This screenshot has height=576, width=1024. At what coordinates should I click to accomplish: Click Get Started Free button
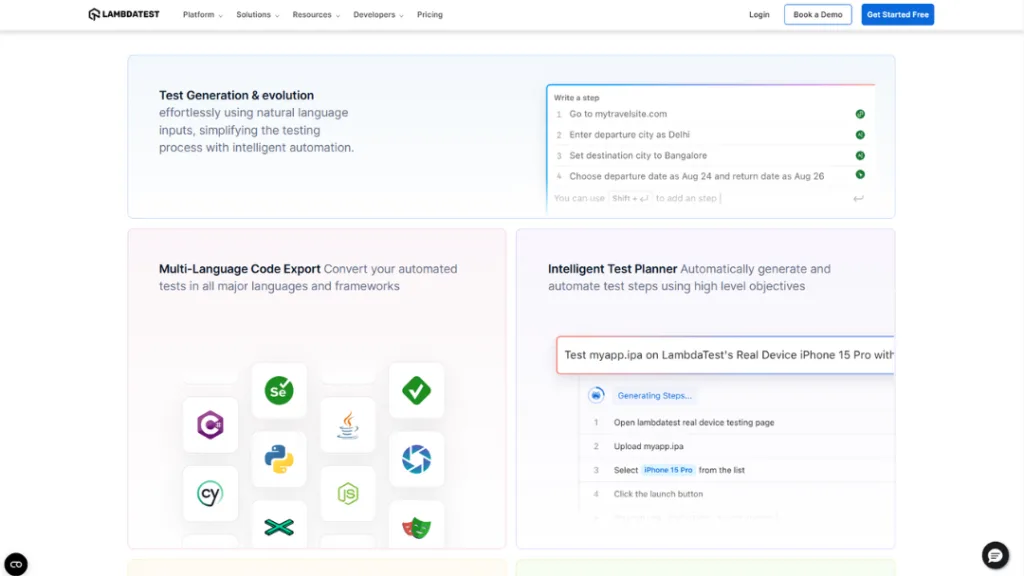897,14
